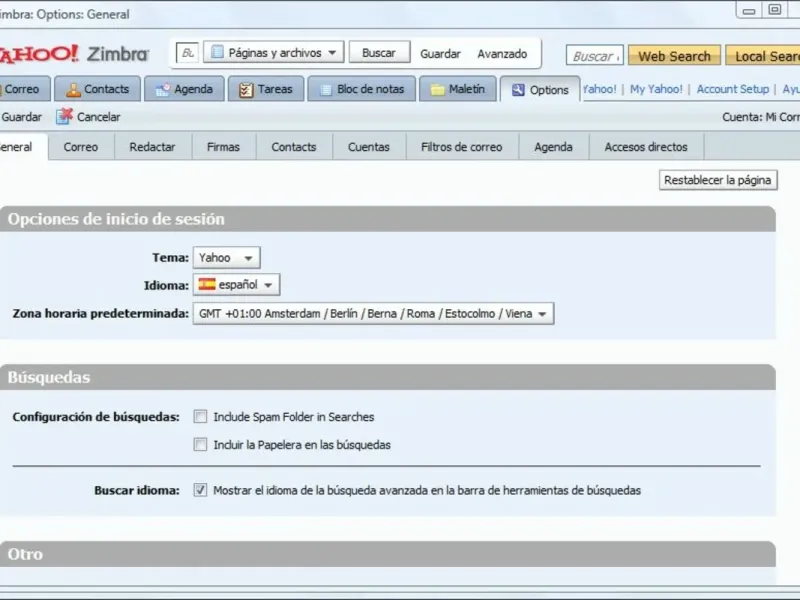Click the Local Search button

(763, 56)
